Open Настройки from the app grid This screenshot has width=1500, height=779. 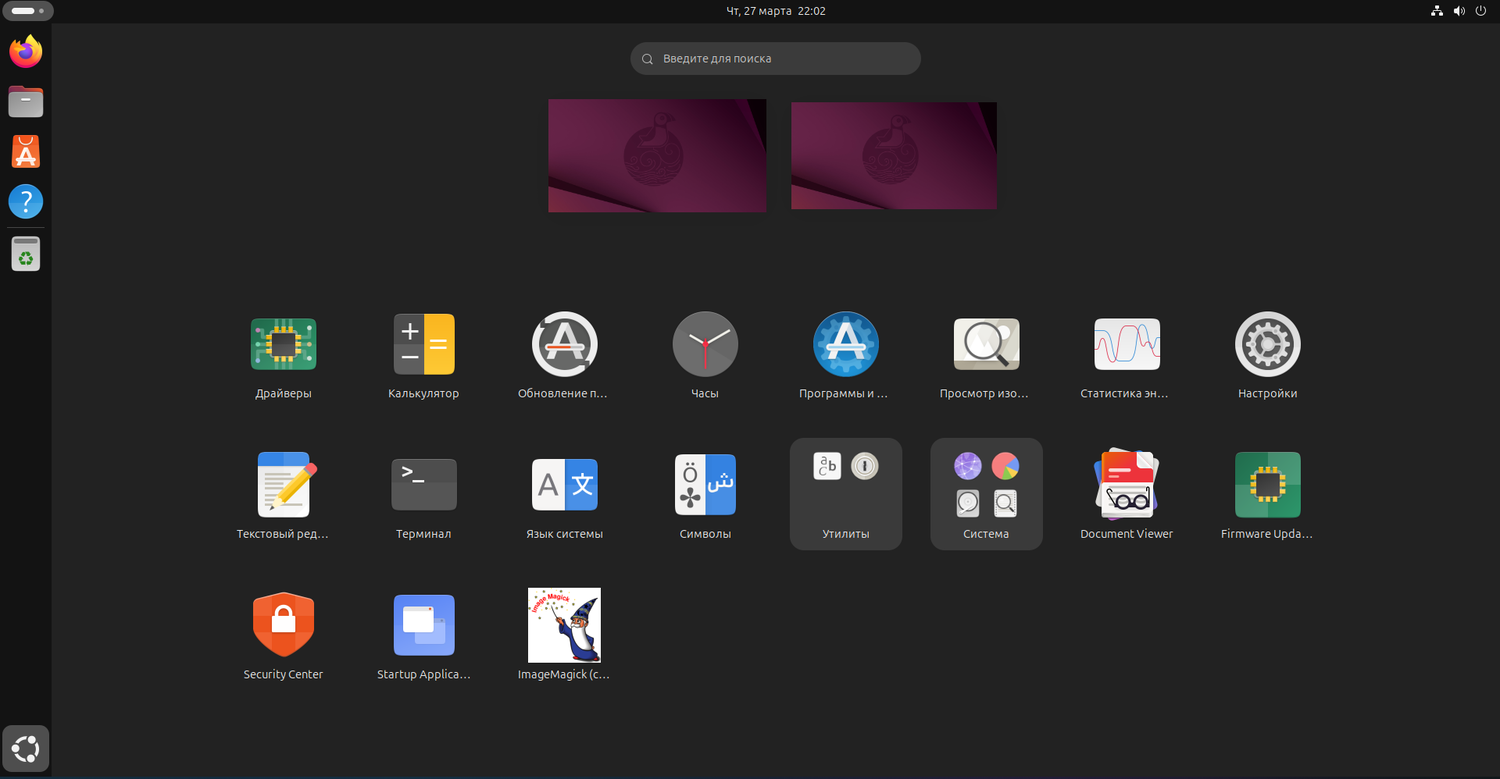(x=1267, y=345)
